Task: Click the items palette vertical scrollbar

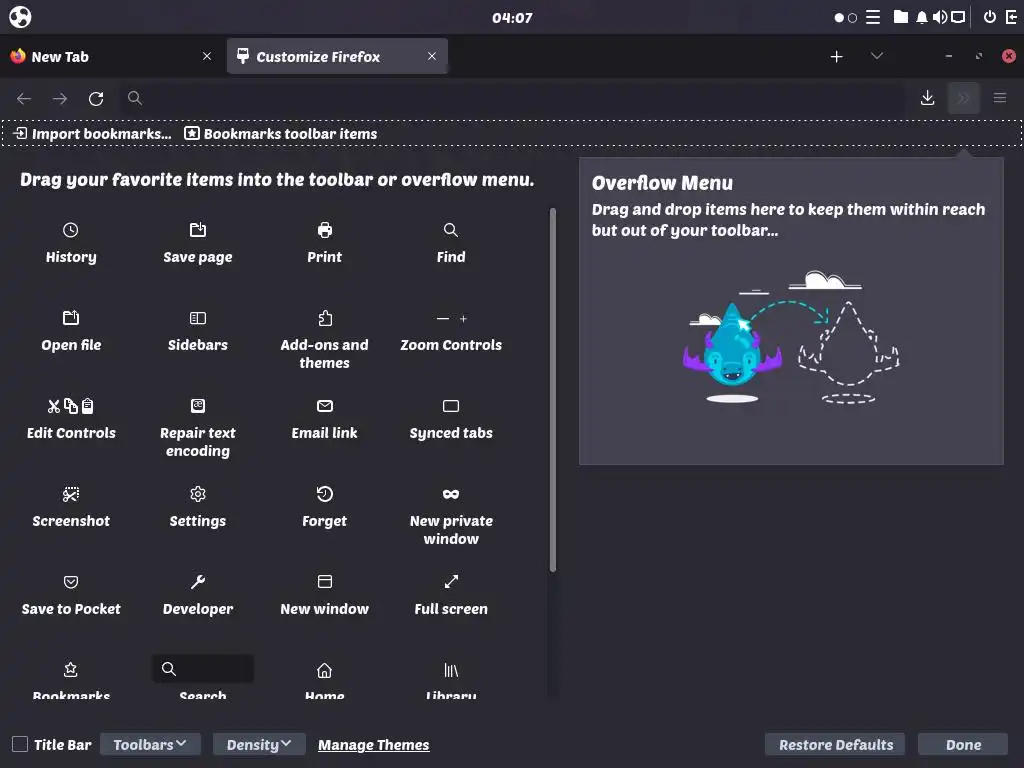Action: (x=553, y=391)
